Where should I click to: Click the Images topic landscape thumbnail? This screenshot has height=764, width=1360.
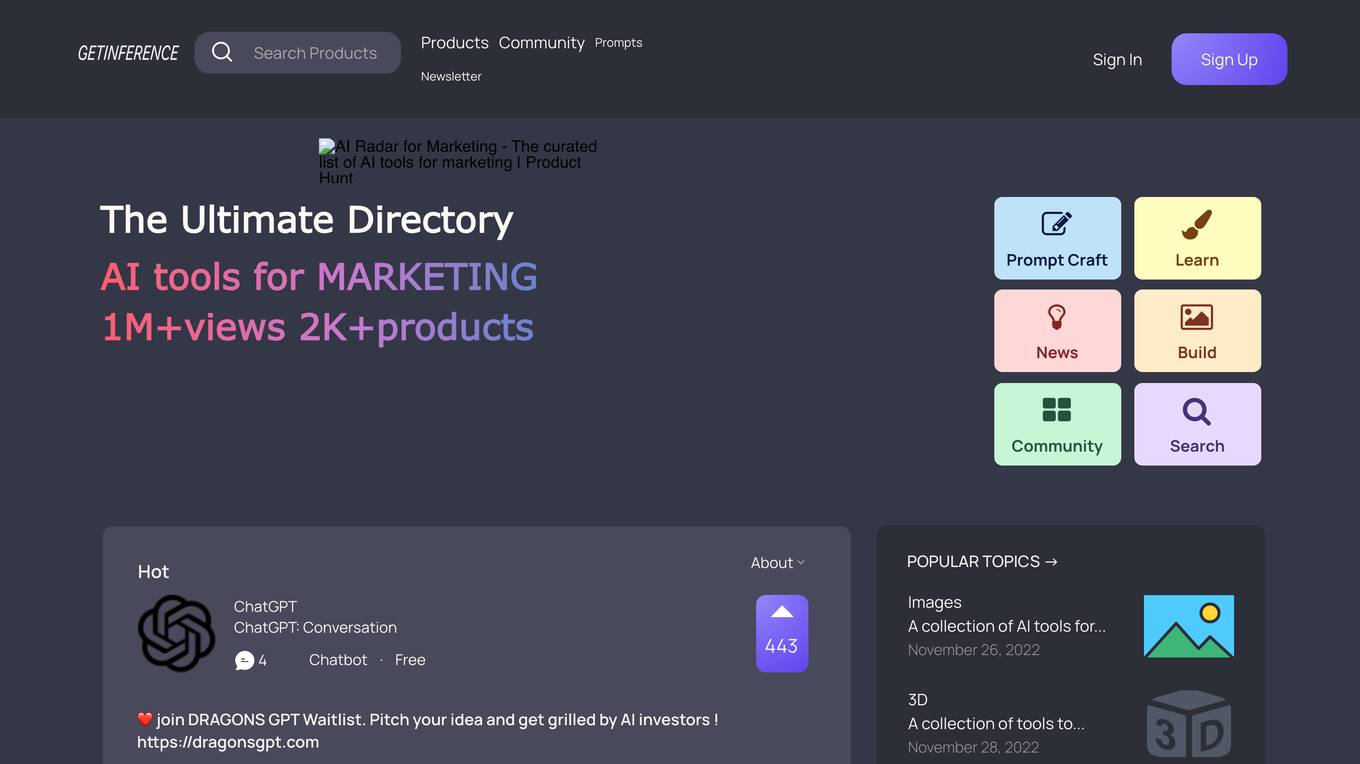click(x=1189, y=626)
